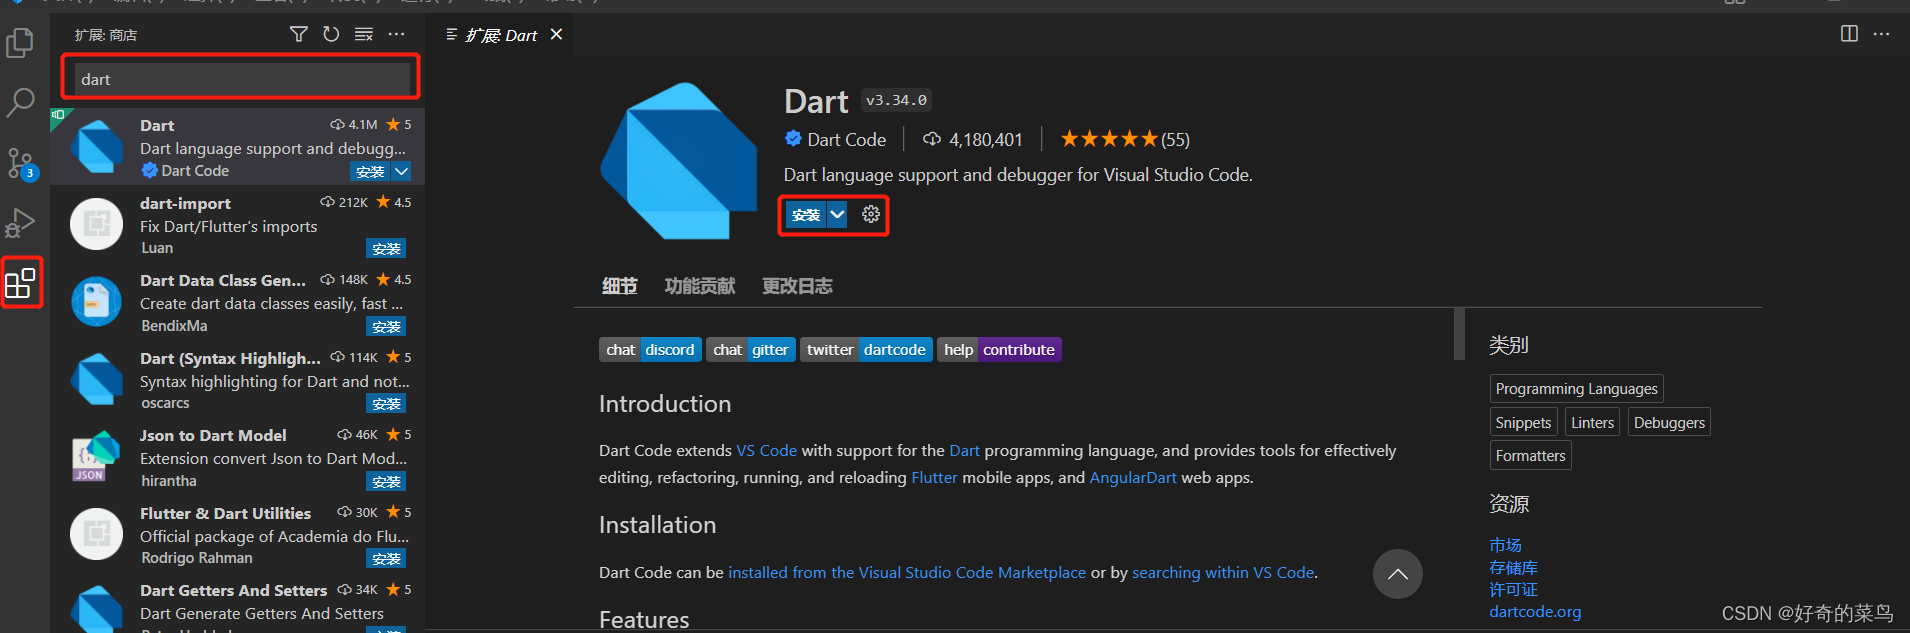Select Dart Getters And Setters entry

pos(238,603)
